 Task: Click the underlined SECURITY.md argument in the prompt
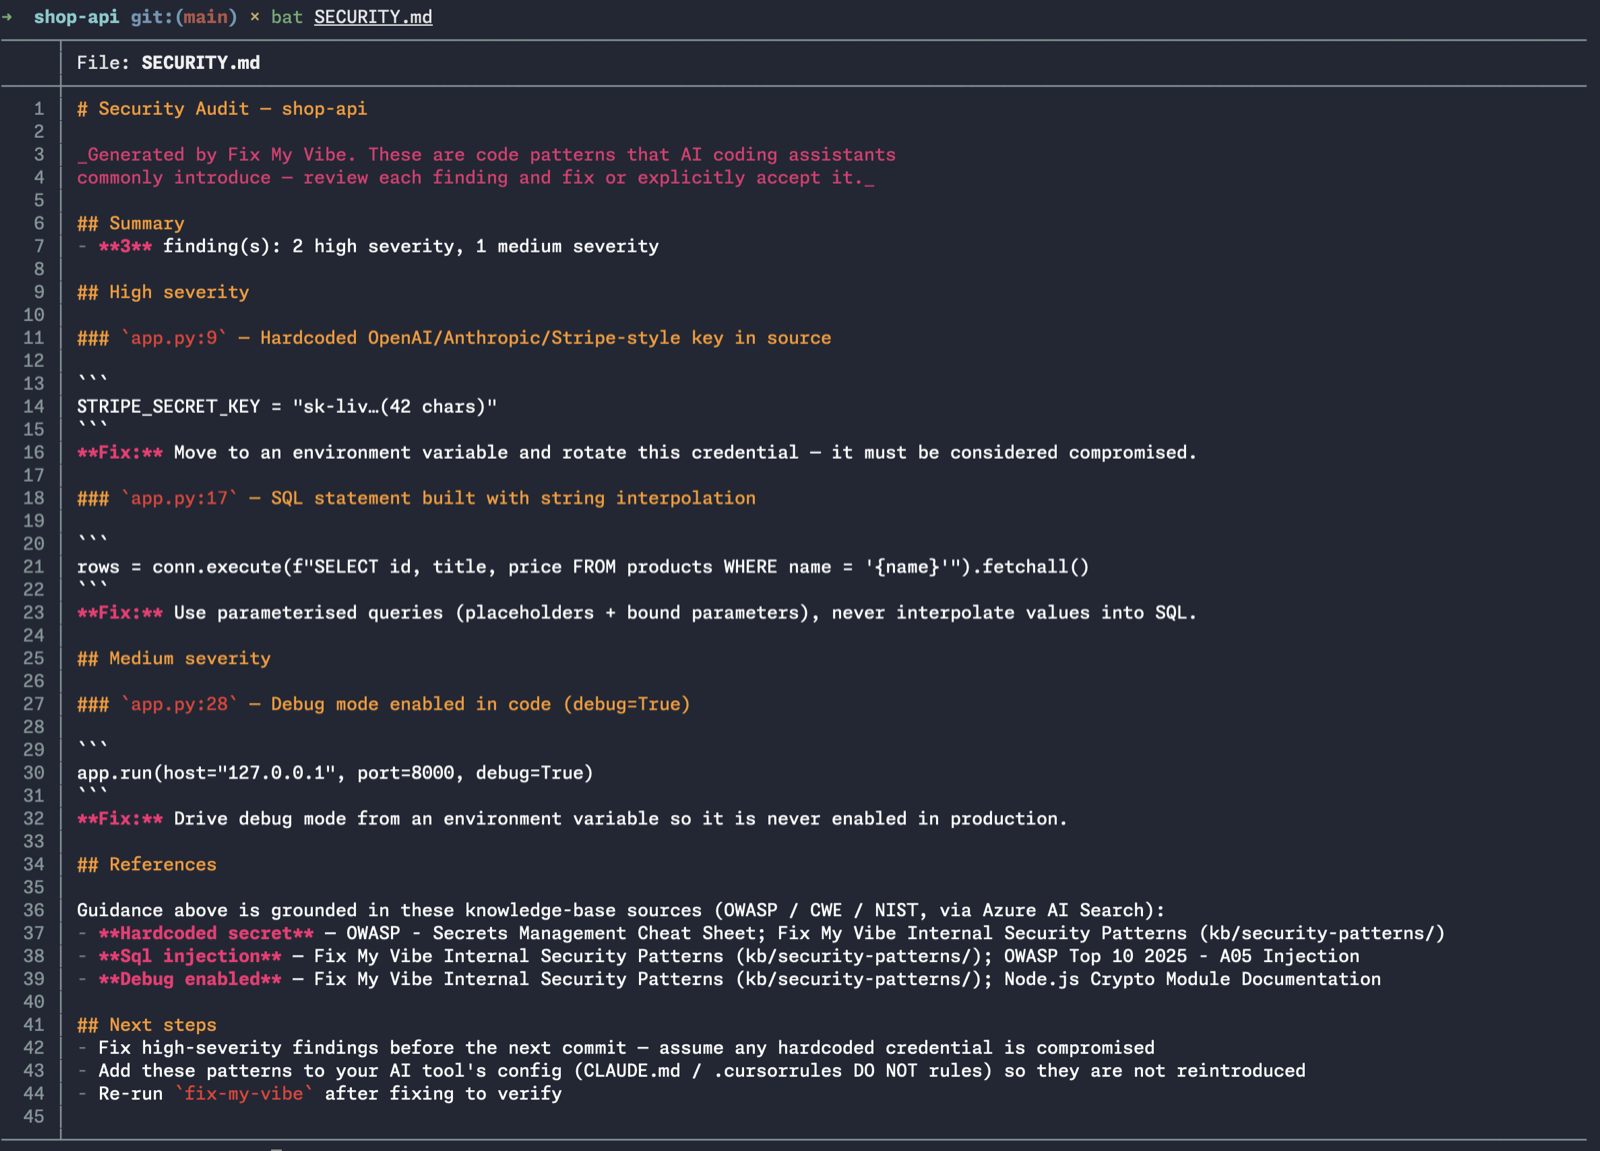coord(373,17)
